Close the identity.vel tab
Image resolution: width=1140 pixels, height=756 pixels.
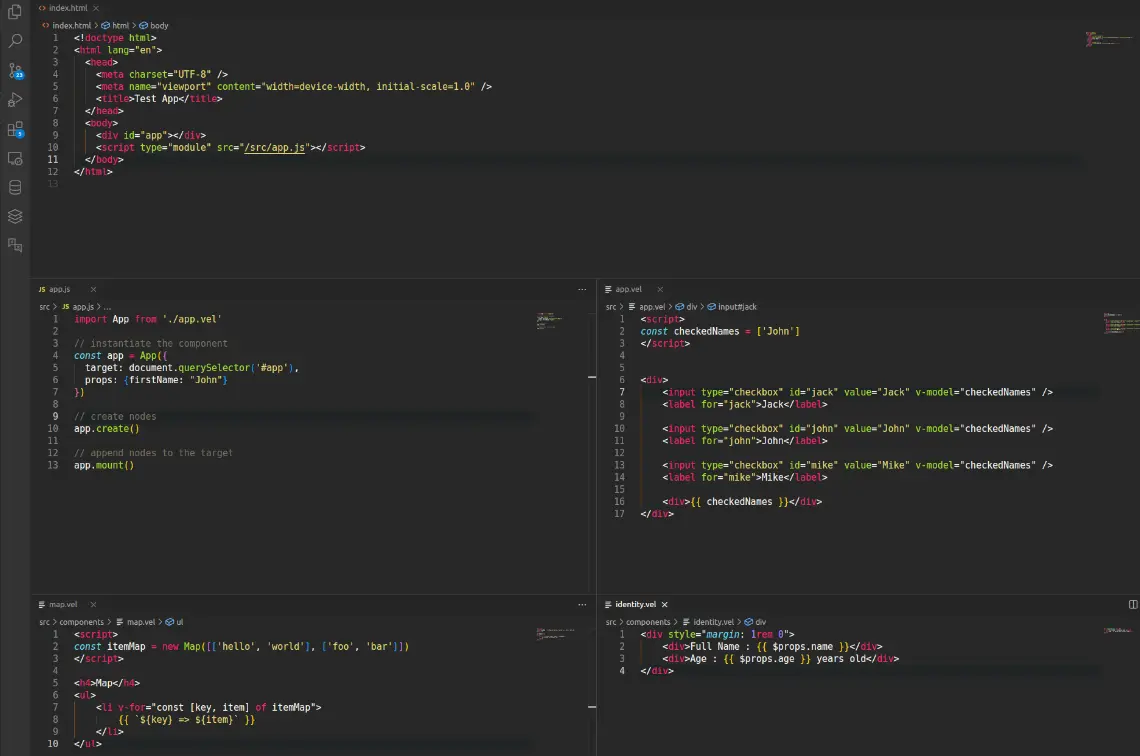[665, 604]
